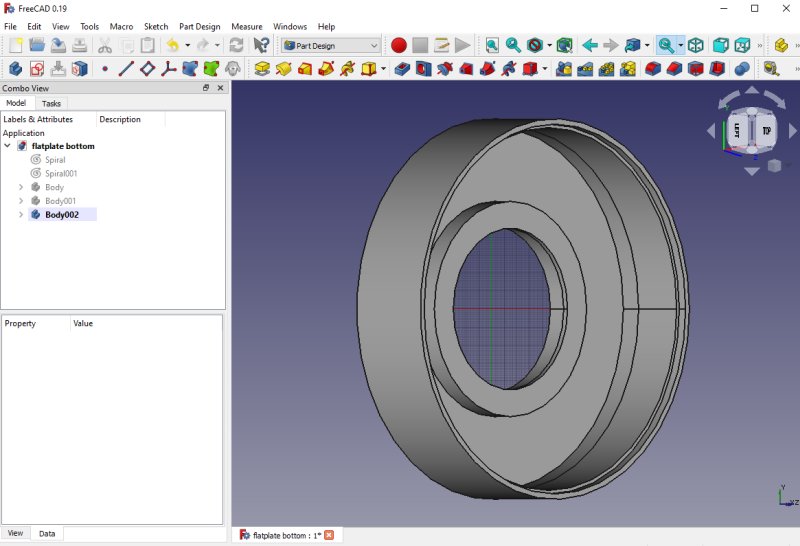Create a datum line

tap(126, 68)
